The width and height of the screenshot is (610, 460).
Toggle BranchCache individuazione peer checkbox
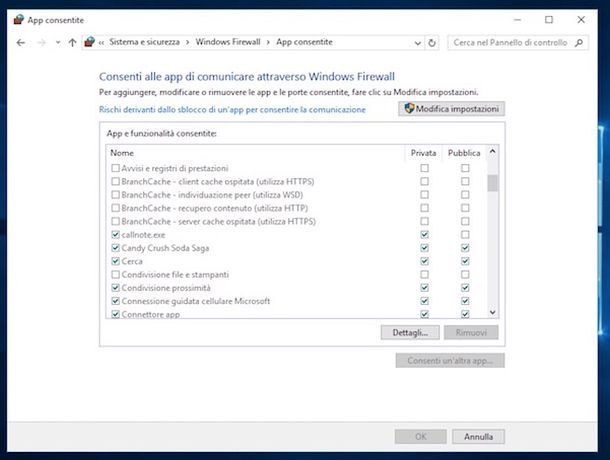[x=116, y=195]
